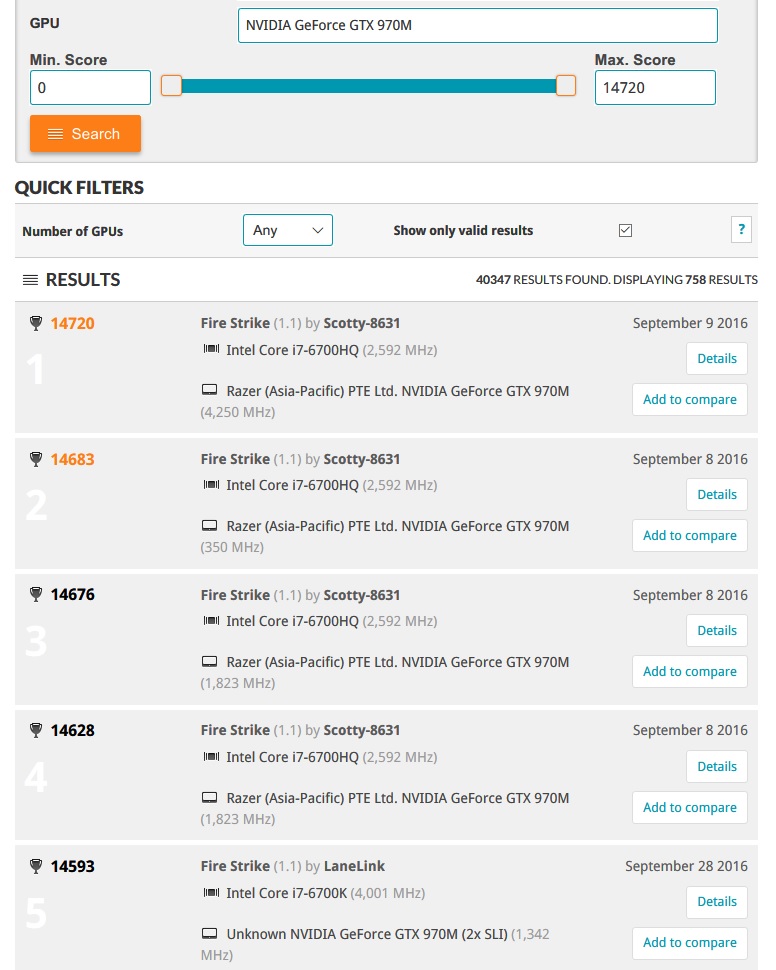The image size is (776, 970).
Task: Click score 14593 in fifth result
Action: (72, 866)
